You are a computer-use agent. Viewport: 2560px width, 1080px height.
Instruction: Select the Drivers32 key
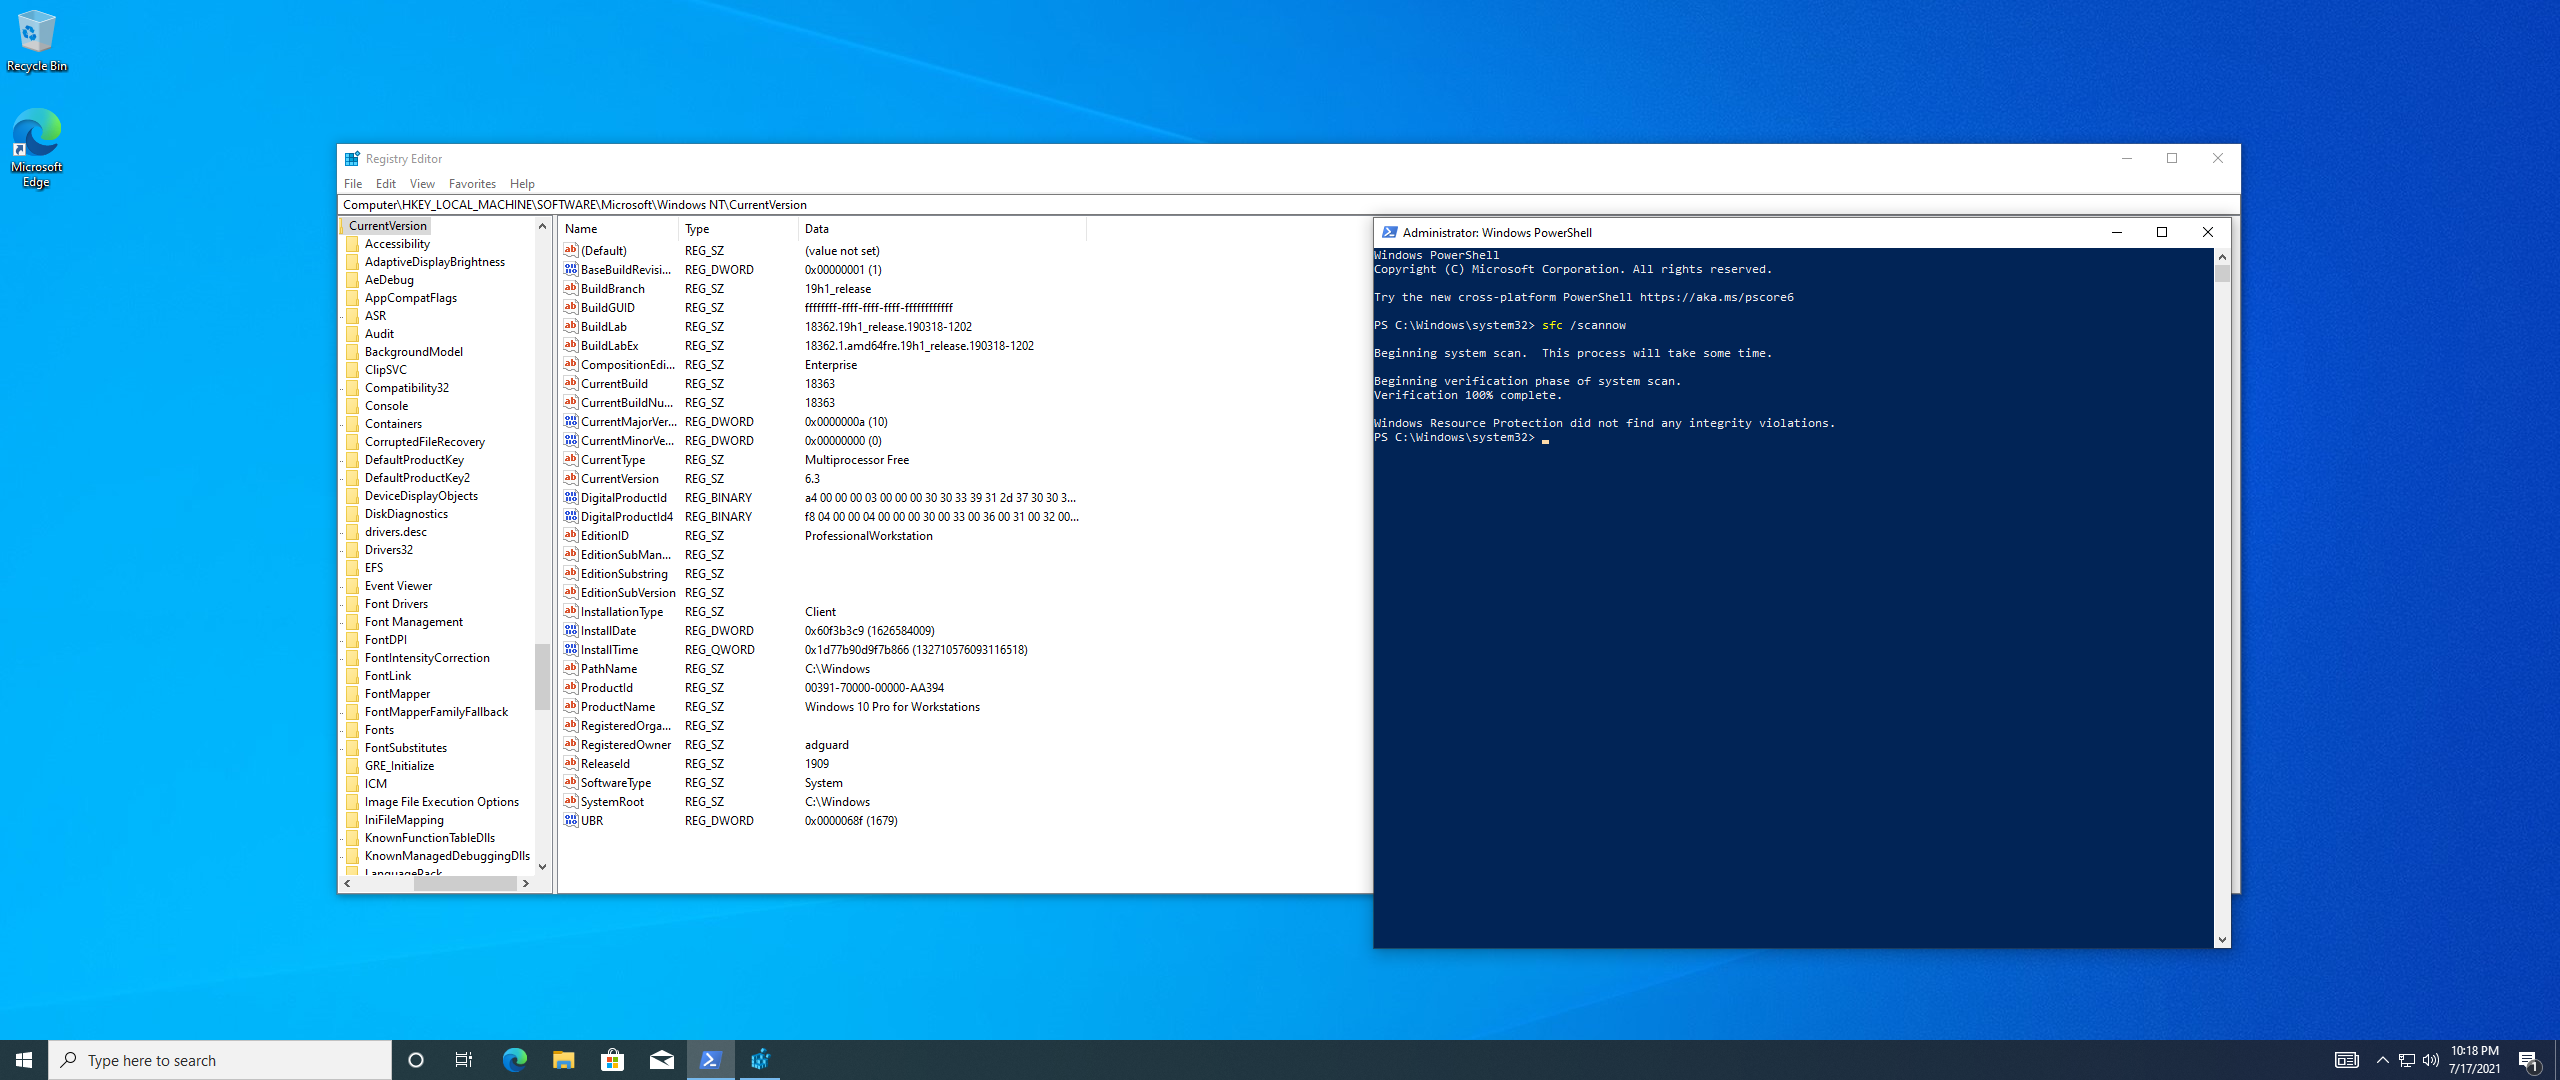(x=389, y=550)
